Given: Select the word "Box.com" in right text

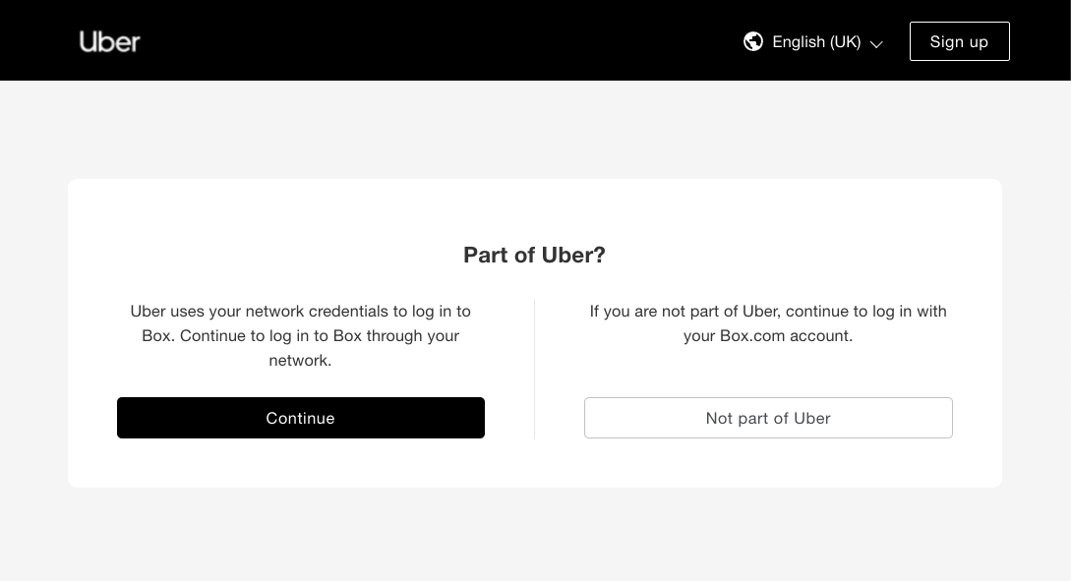Looking at the screenshot, I should pos(752,336).
